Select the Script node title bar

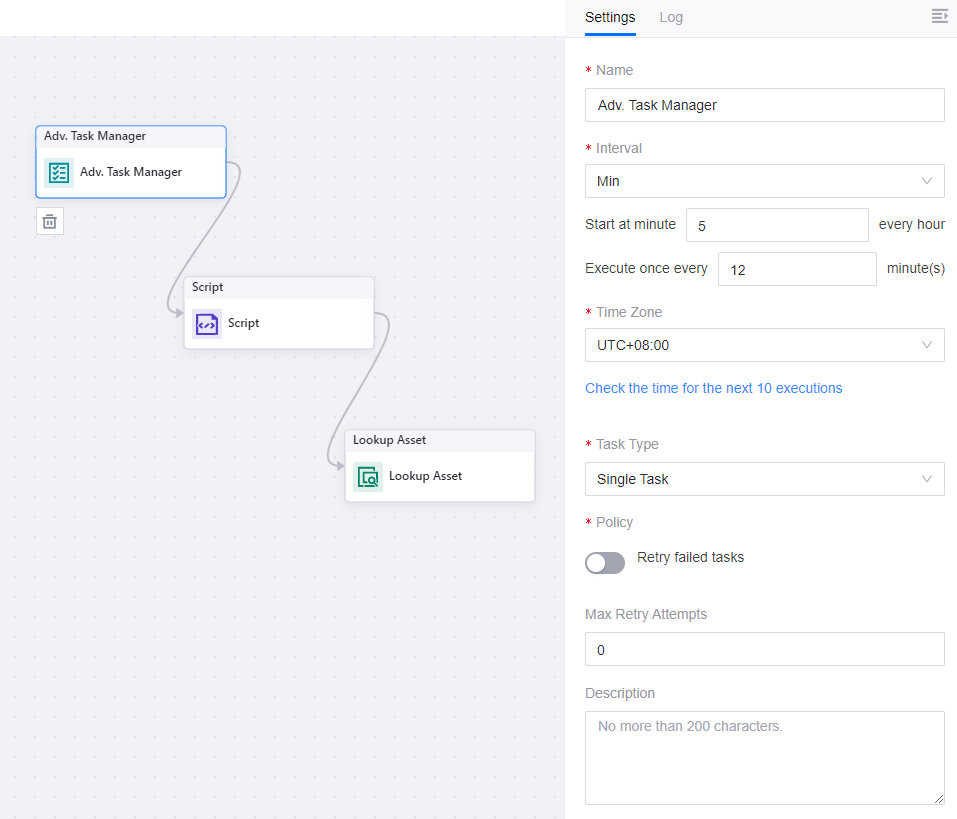pos(278,287)
